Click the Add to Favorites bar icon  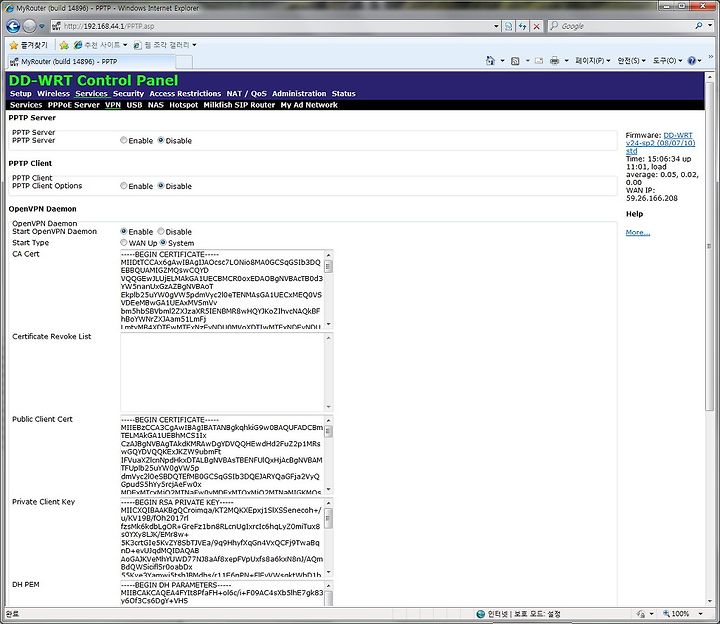pyautogui.click(x=64, y=45)
